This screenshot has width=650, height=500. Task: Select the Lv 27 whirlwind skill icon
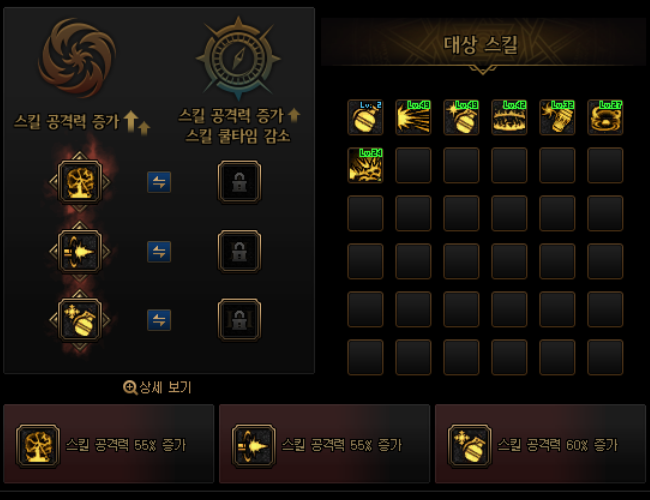pyautogui.click(x=605, y=117)
